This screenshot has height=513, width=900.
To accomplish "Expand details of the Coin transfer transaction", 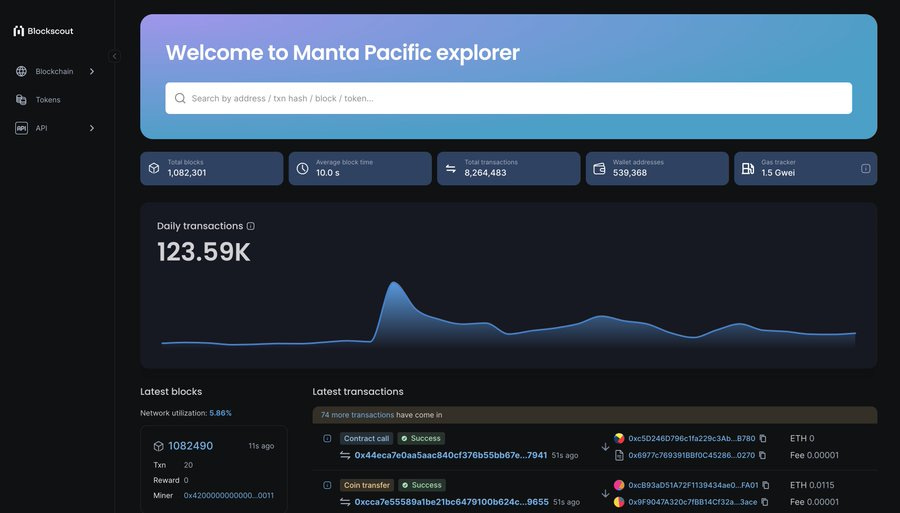I will click(327, 485).
